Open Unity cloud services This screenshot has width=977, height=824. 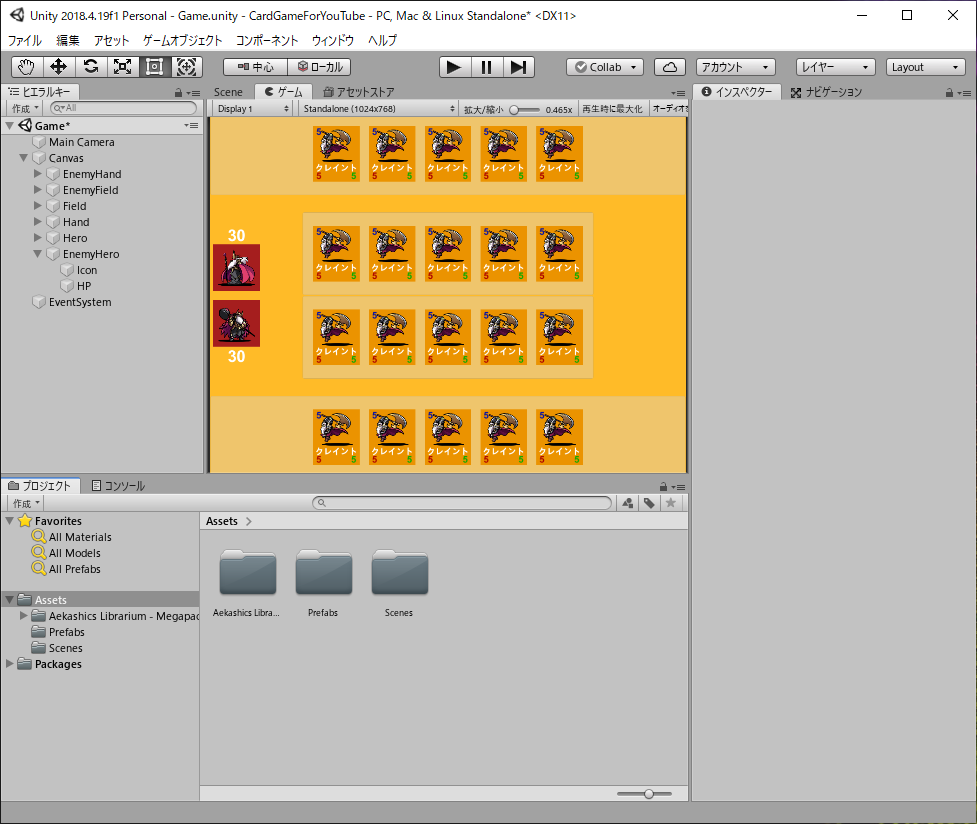coord(670,67)
